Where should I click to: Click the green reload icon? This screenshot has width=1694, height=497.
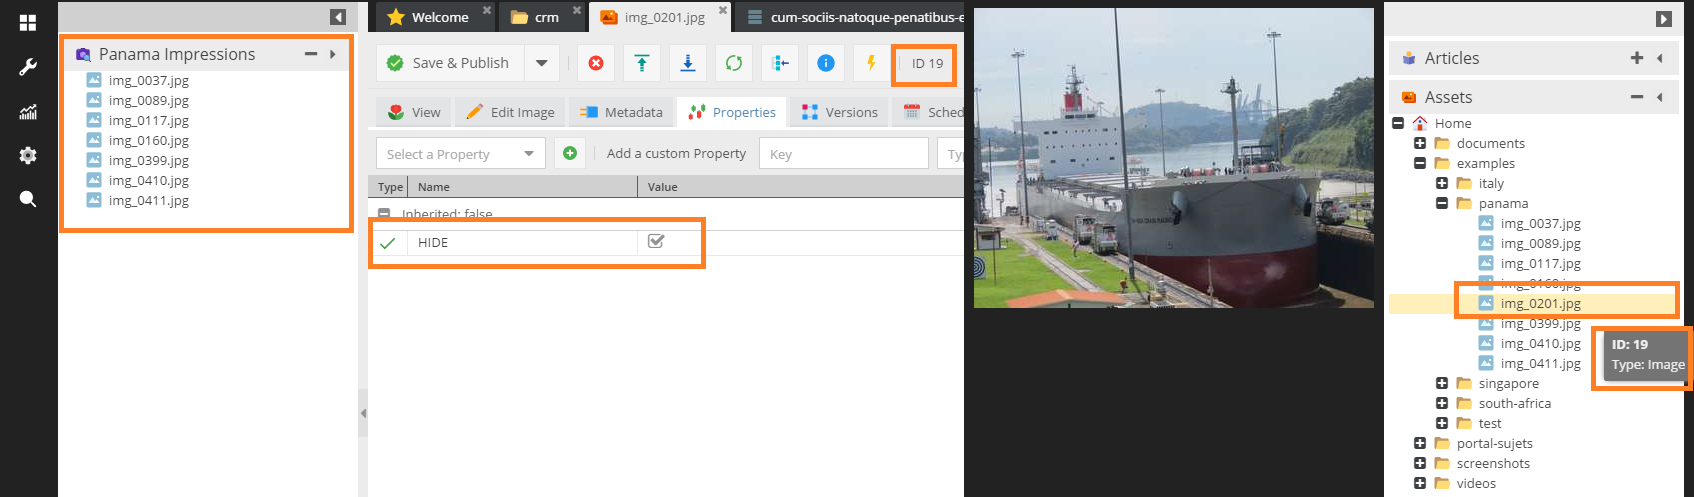click(x=734, y=63)
